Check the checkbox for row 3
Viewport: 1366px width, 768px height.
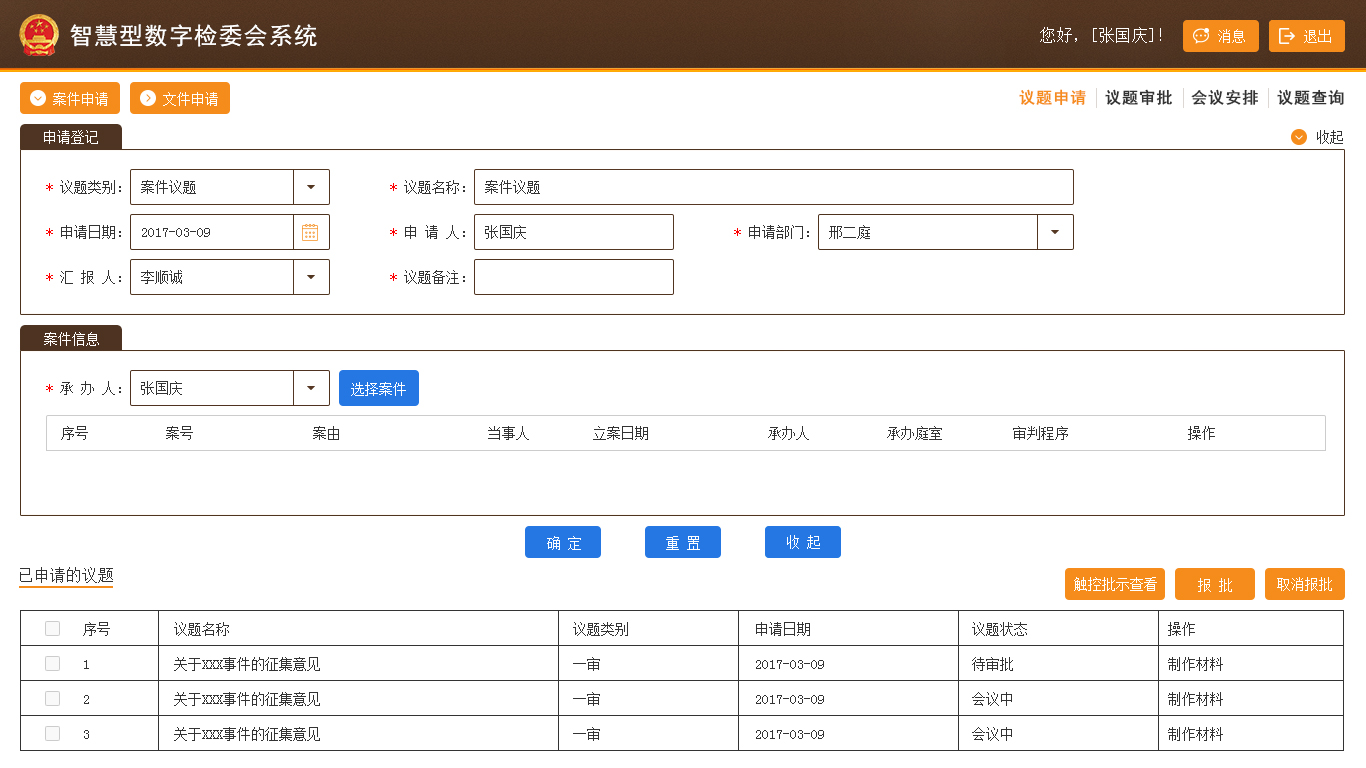[53, 734]
